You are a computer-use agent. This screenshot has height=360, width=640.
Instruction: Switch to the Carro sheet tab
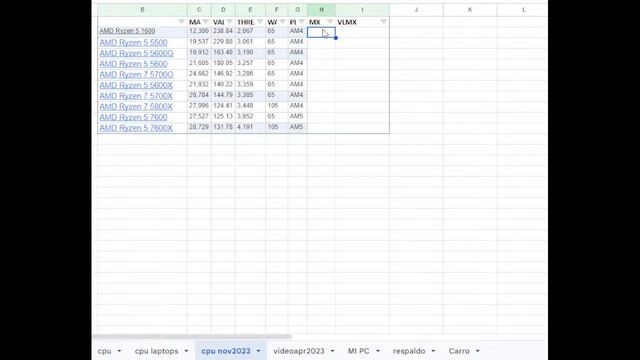point(459,351)
